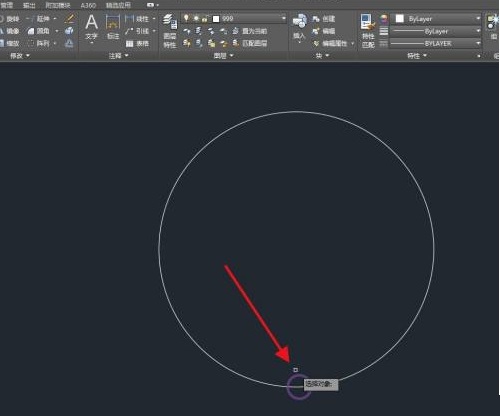Image resolution: width=500 pixels, height=416 pixels.
Task: Expand the 修改 panel
Action: coord(20,56)
